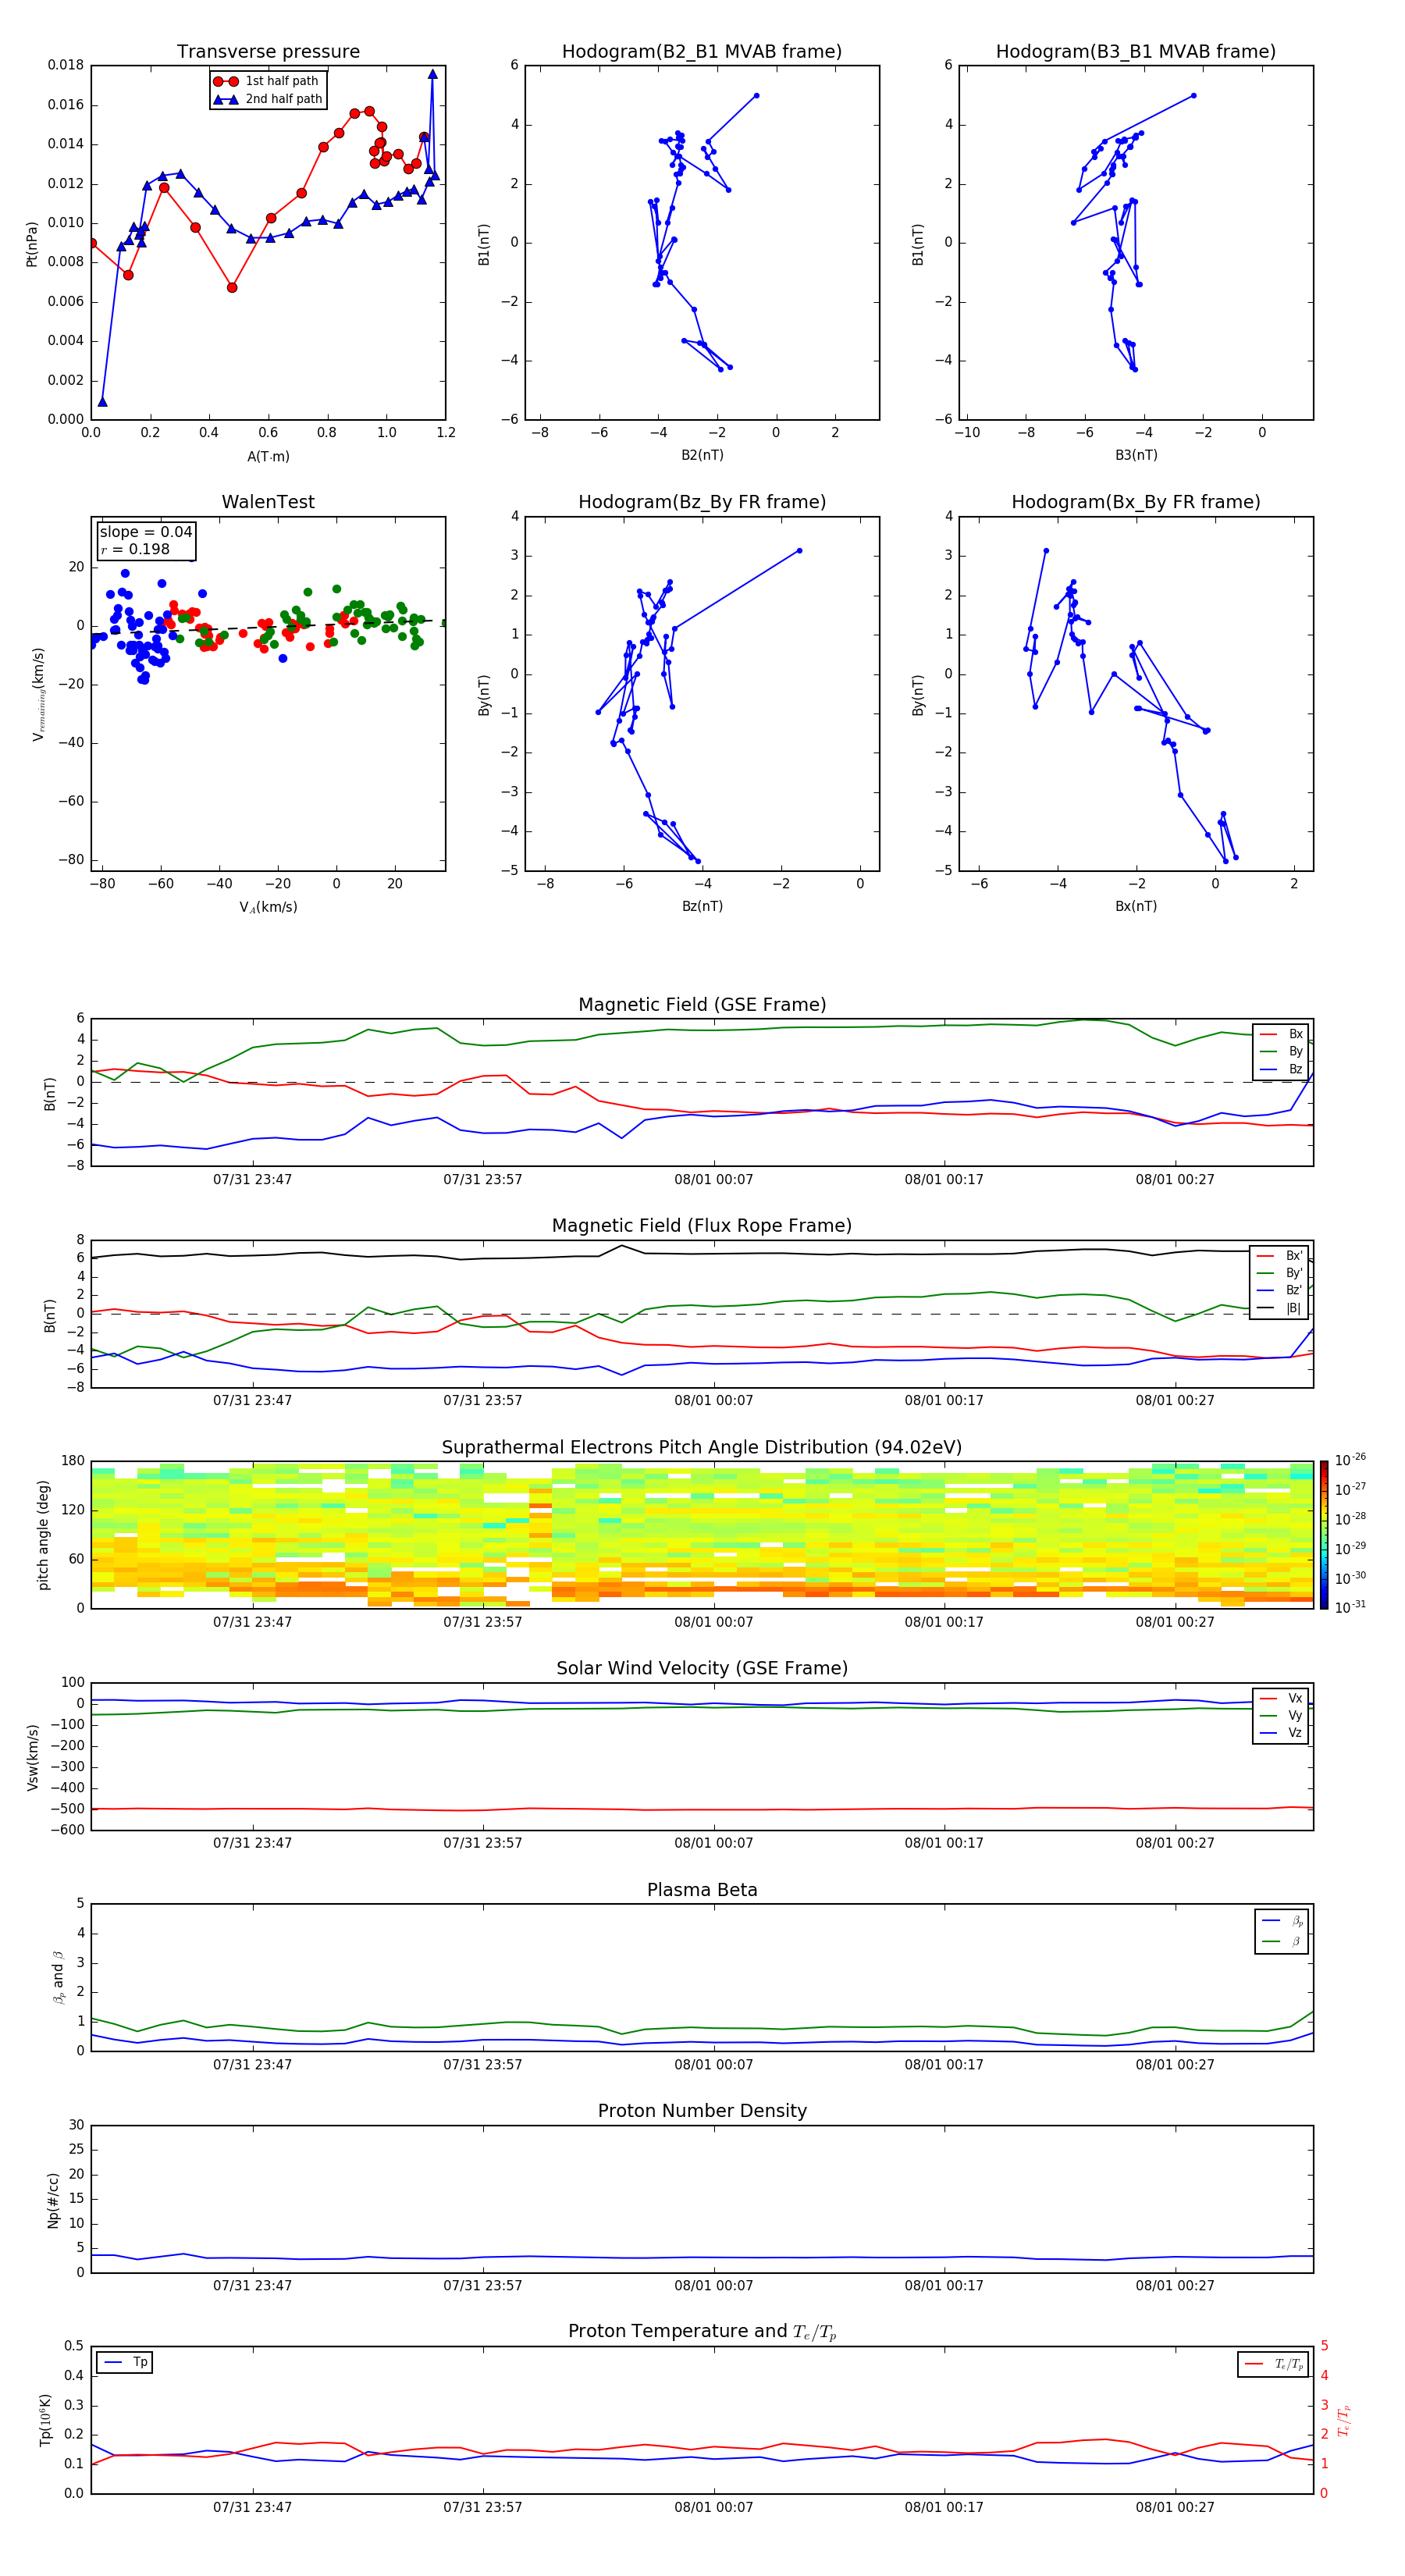
Task: Click the 'Vz' entry in velocity legend
Action: 1281,1733
